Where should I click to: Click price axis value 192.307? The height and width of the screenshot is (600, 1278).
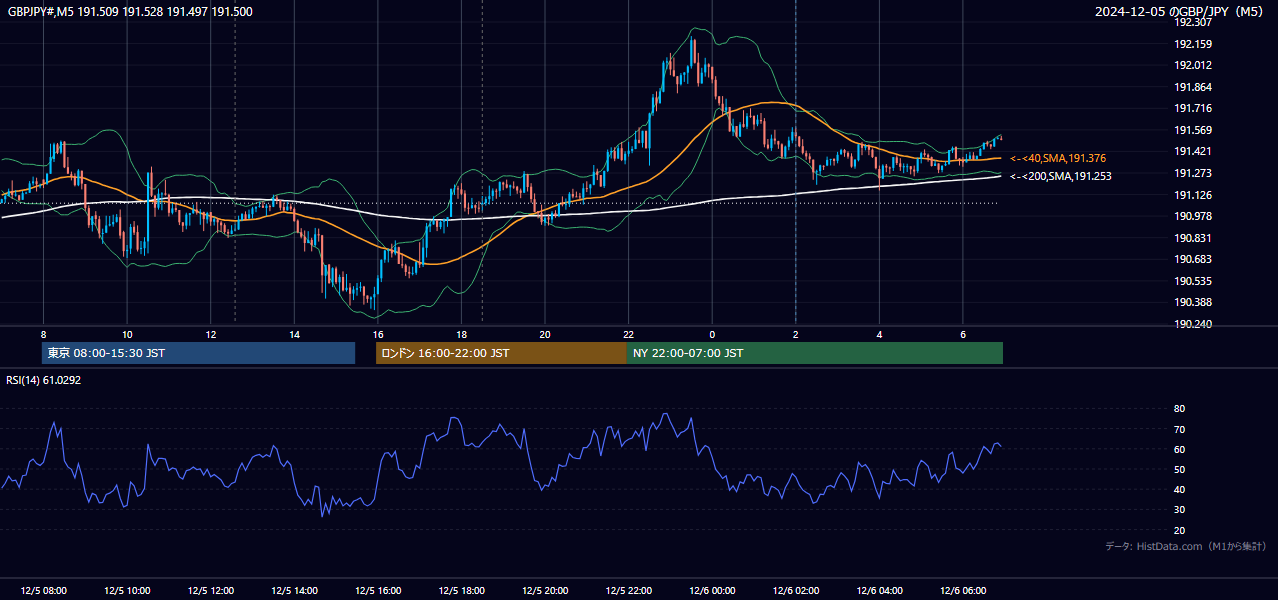click(1193, 22)
